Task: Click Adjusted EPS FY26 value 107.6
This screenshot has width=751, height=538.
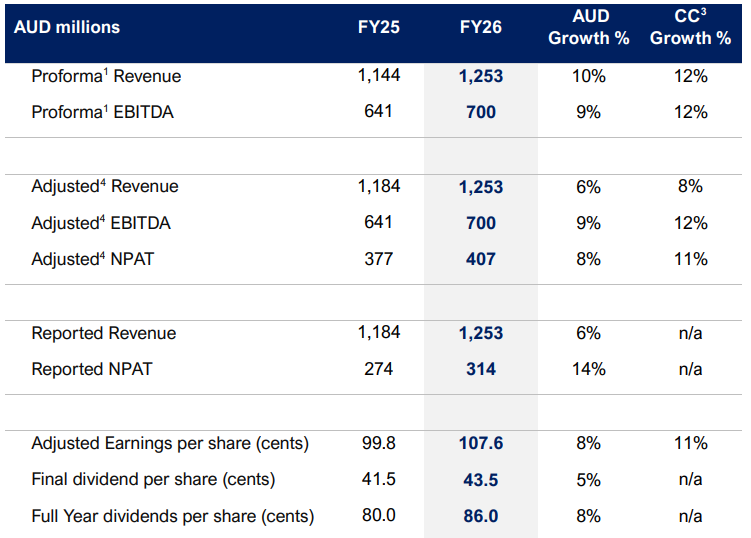Action: [x=481, y=443]
